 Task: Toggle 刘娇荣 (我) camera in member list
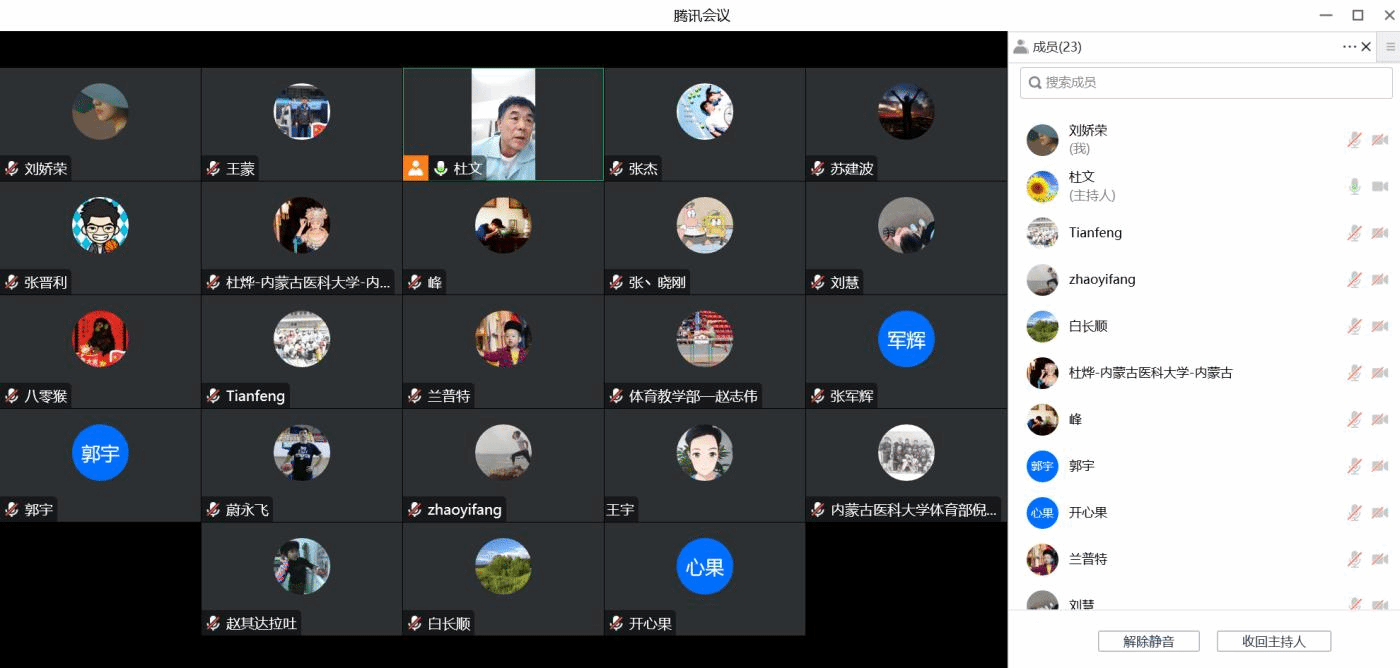pos(1380,140)
